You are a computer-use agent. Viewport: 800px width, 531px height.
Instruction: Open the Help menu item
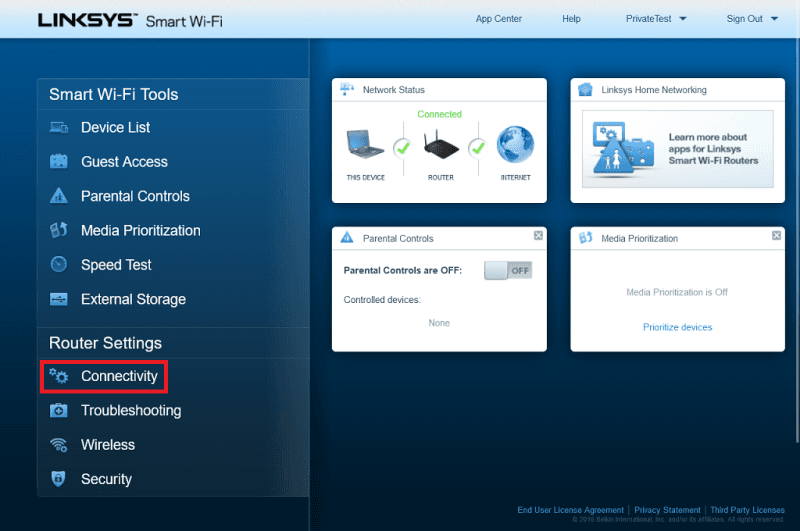[x=571, y=19]
